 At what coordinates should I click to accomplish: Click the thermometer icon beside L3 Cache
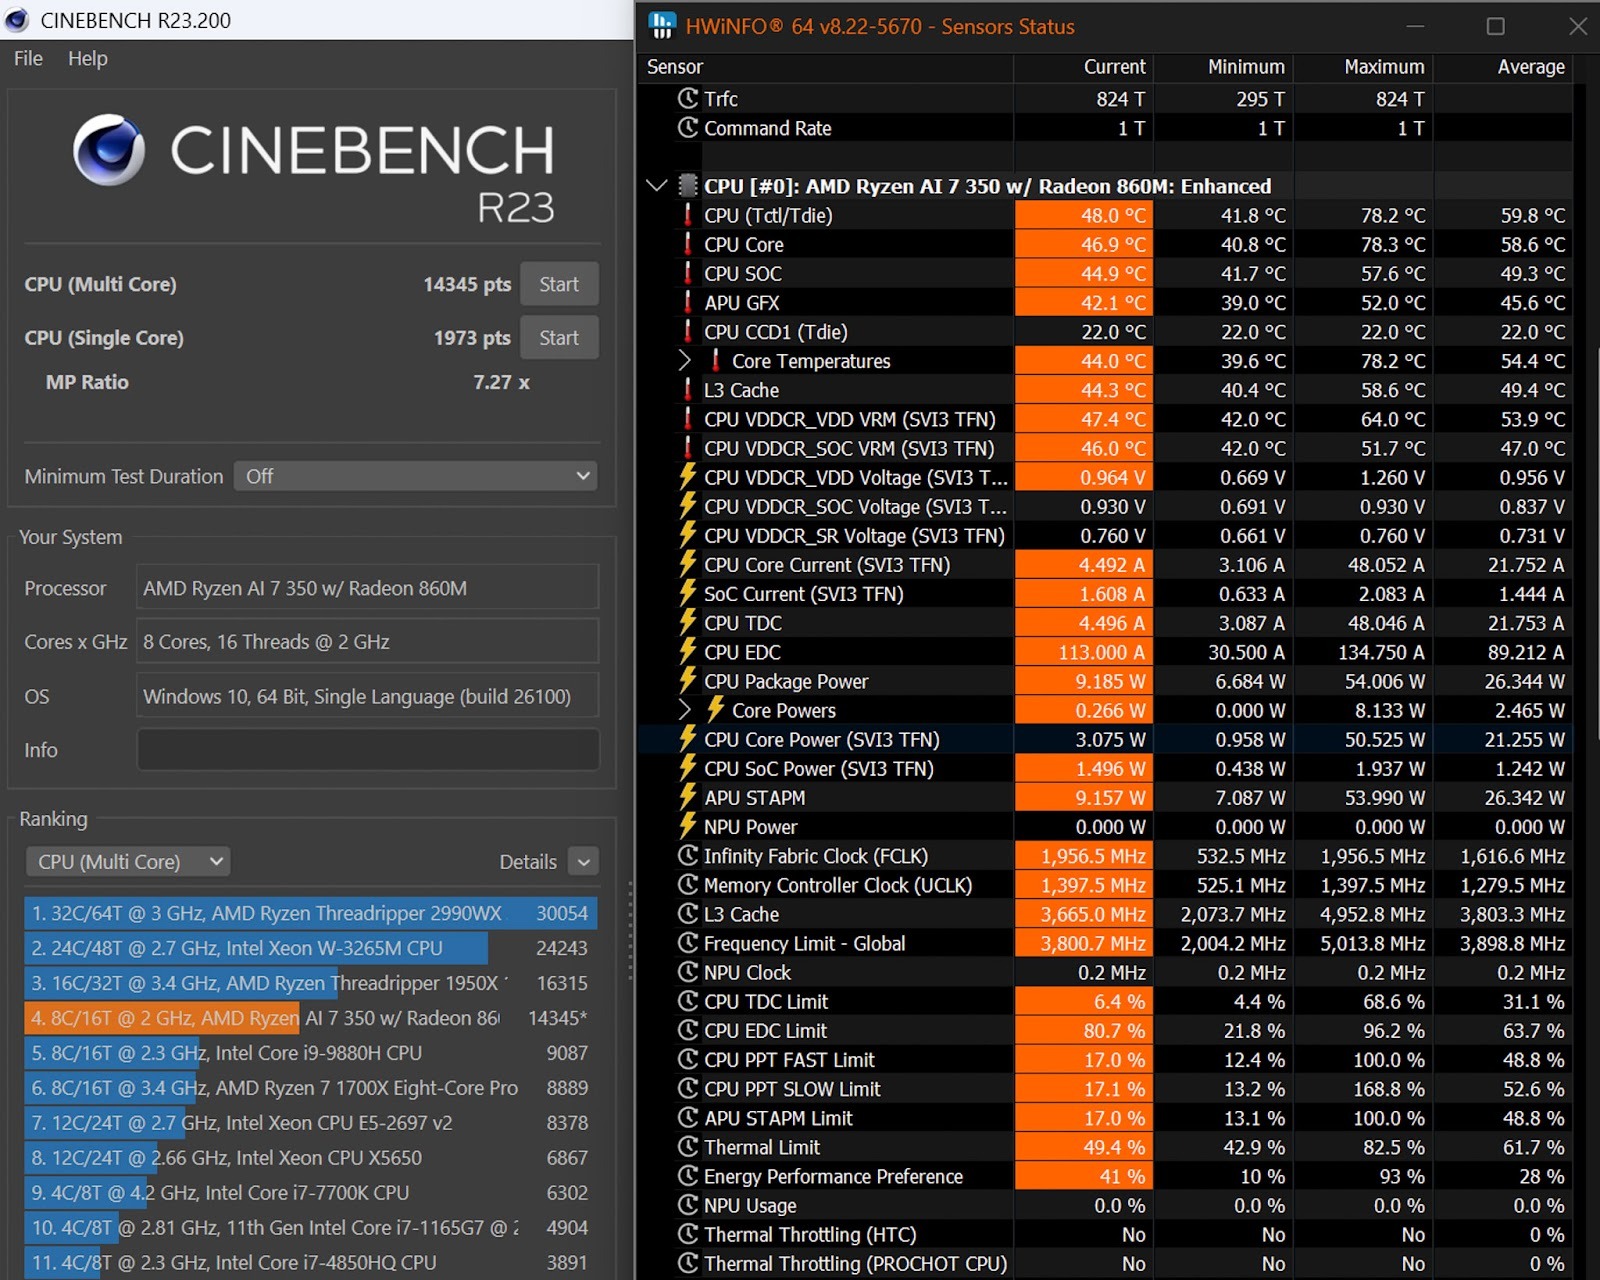click(x=688, y=390)
